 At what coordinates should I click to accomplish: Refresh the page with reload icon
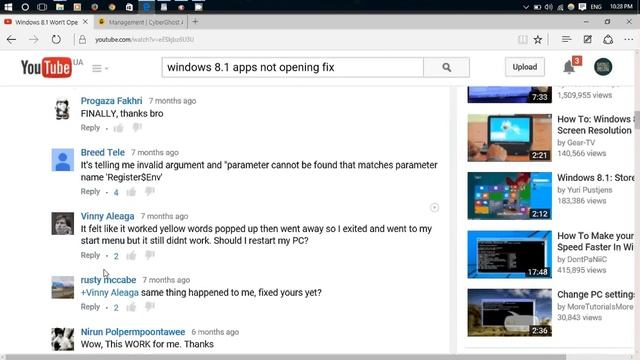pos(56,40)
